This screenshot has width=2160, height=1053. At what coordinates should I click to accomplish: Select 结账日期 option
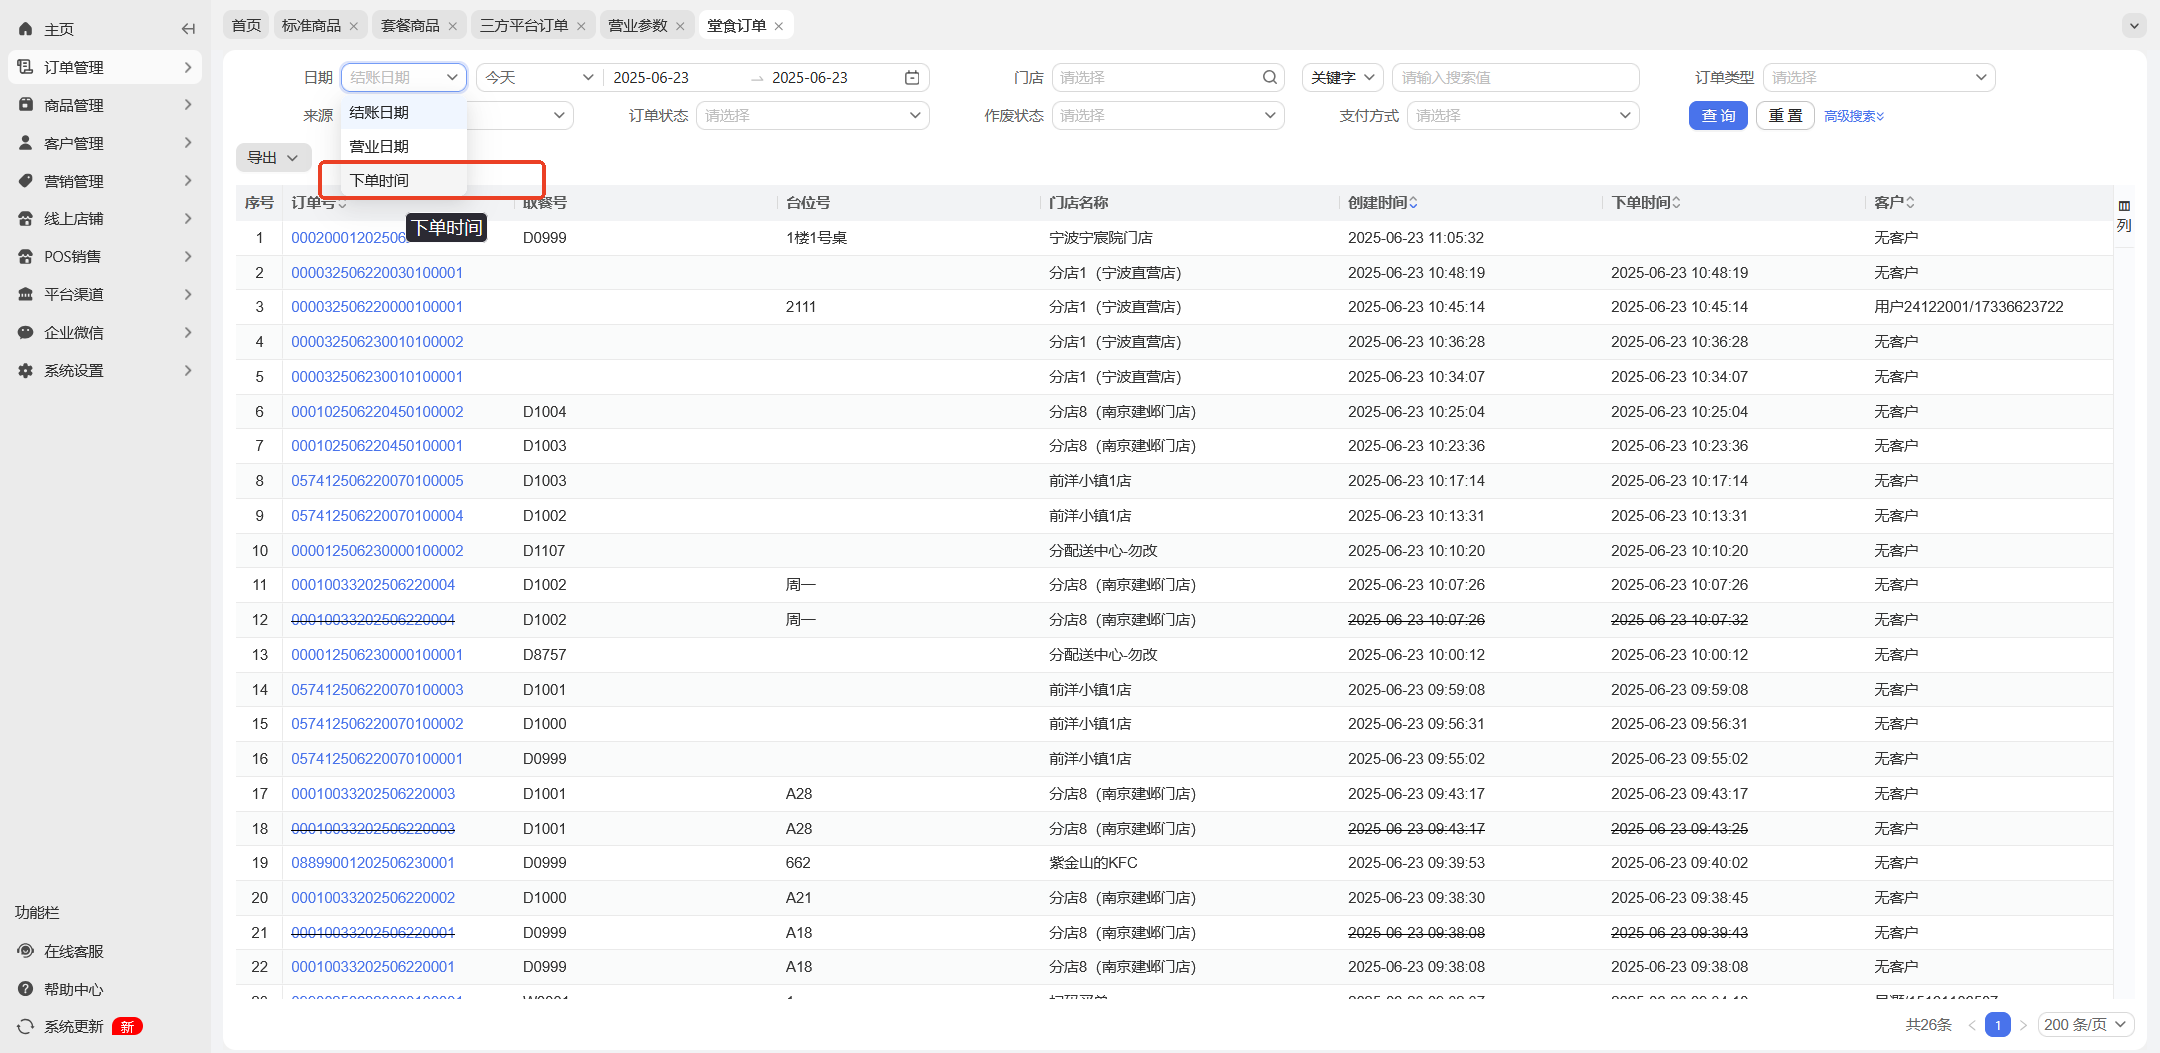(403, 112)
